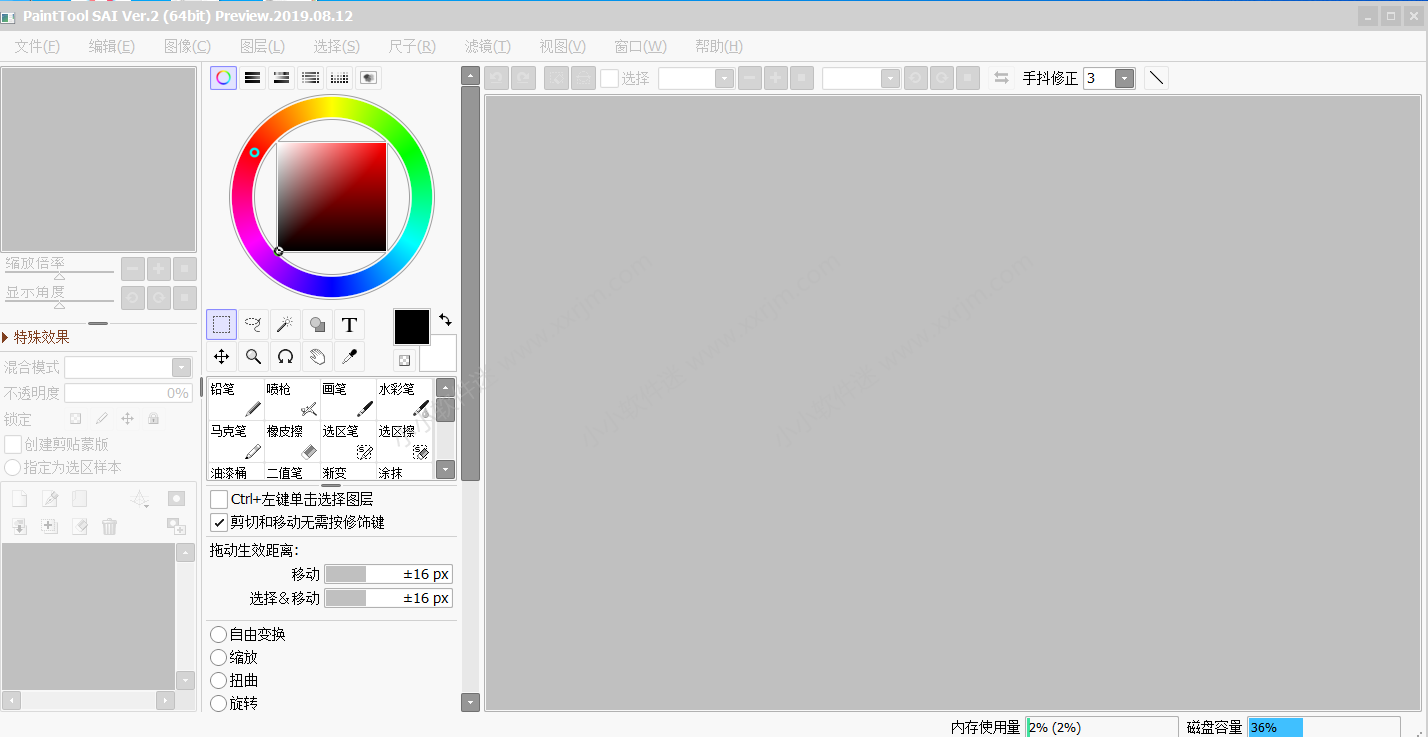The width and height of the screenshot is (1428, 737).
Task: Show the color swatches panel
Action: [x=340, y=77]
